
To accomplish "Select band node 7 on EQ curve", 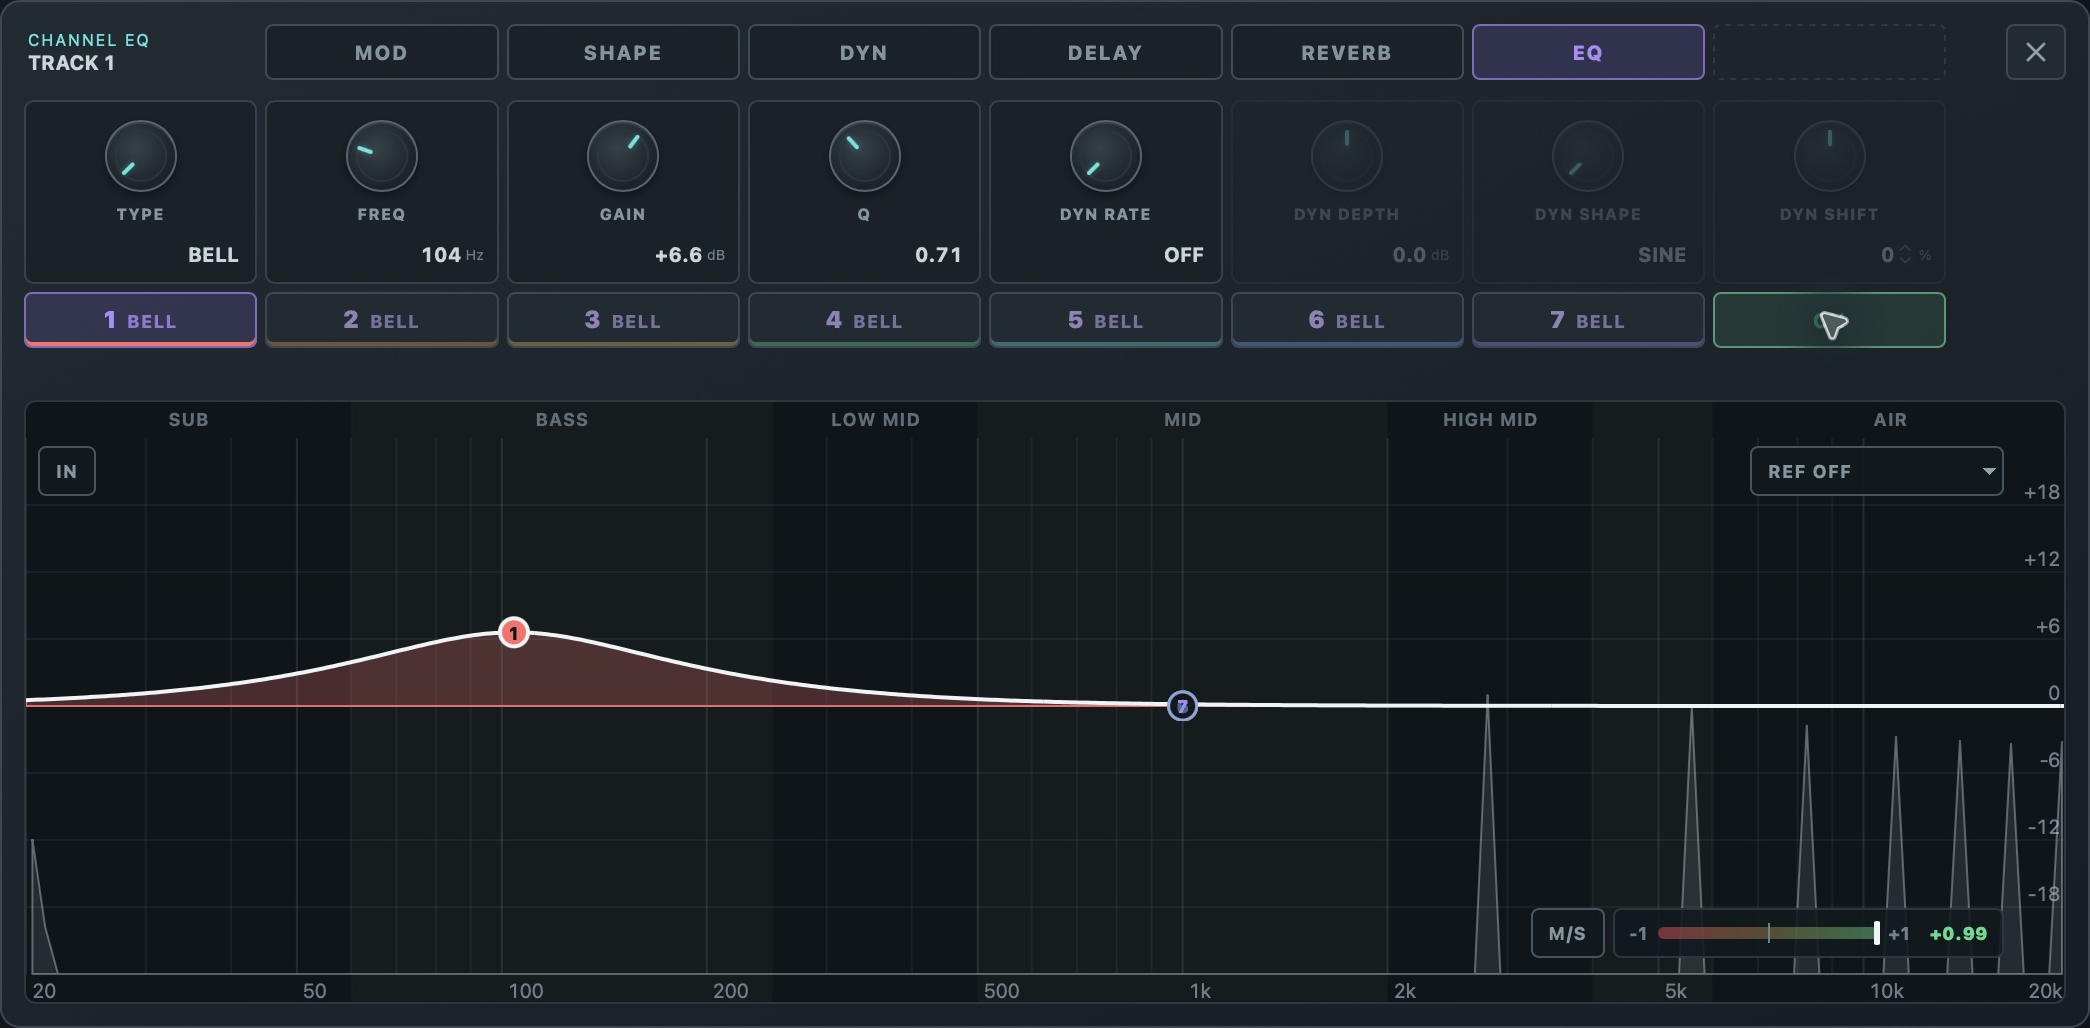I will pos(1183,706).
